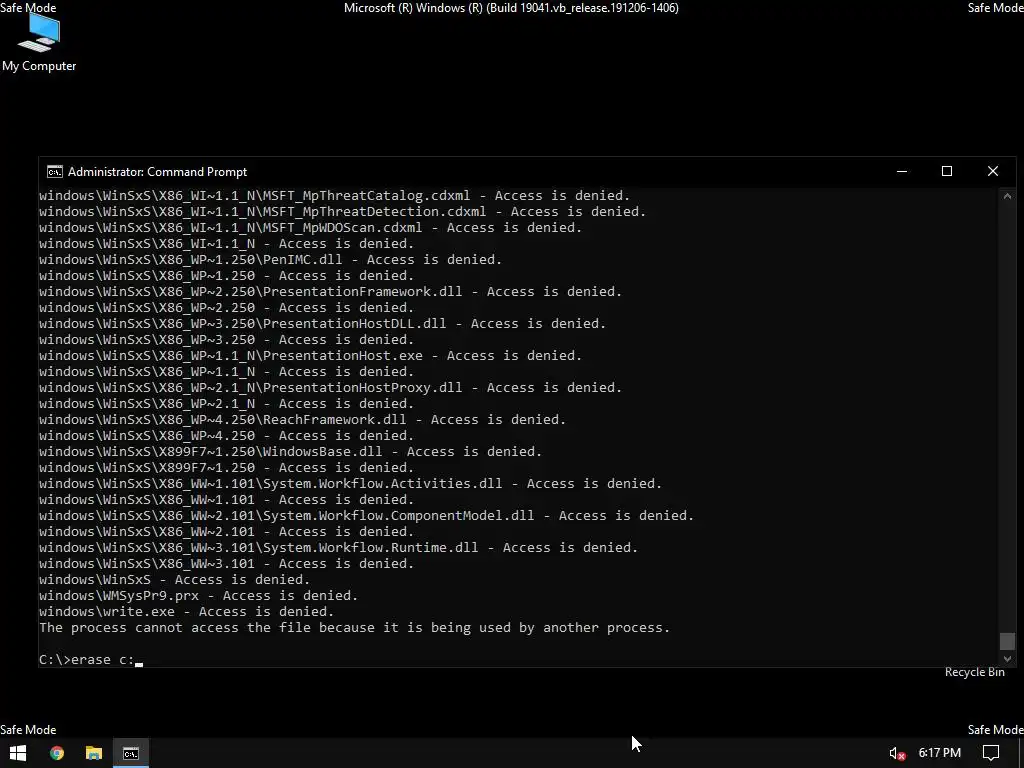Click the 'erase c:' command input line
The width and height of the screenshot is (1024, 768).
pos(91,660)
